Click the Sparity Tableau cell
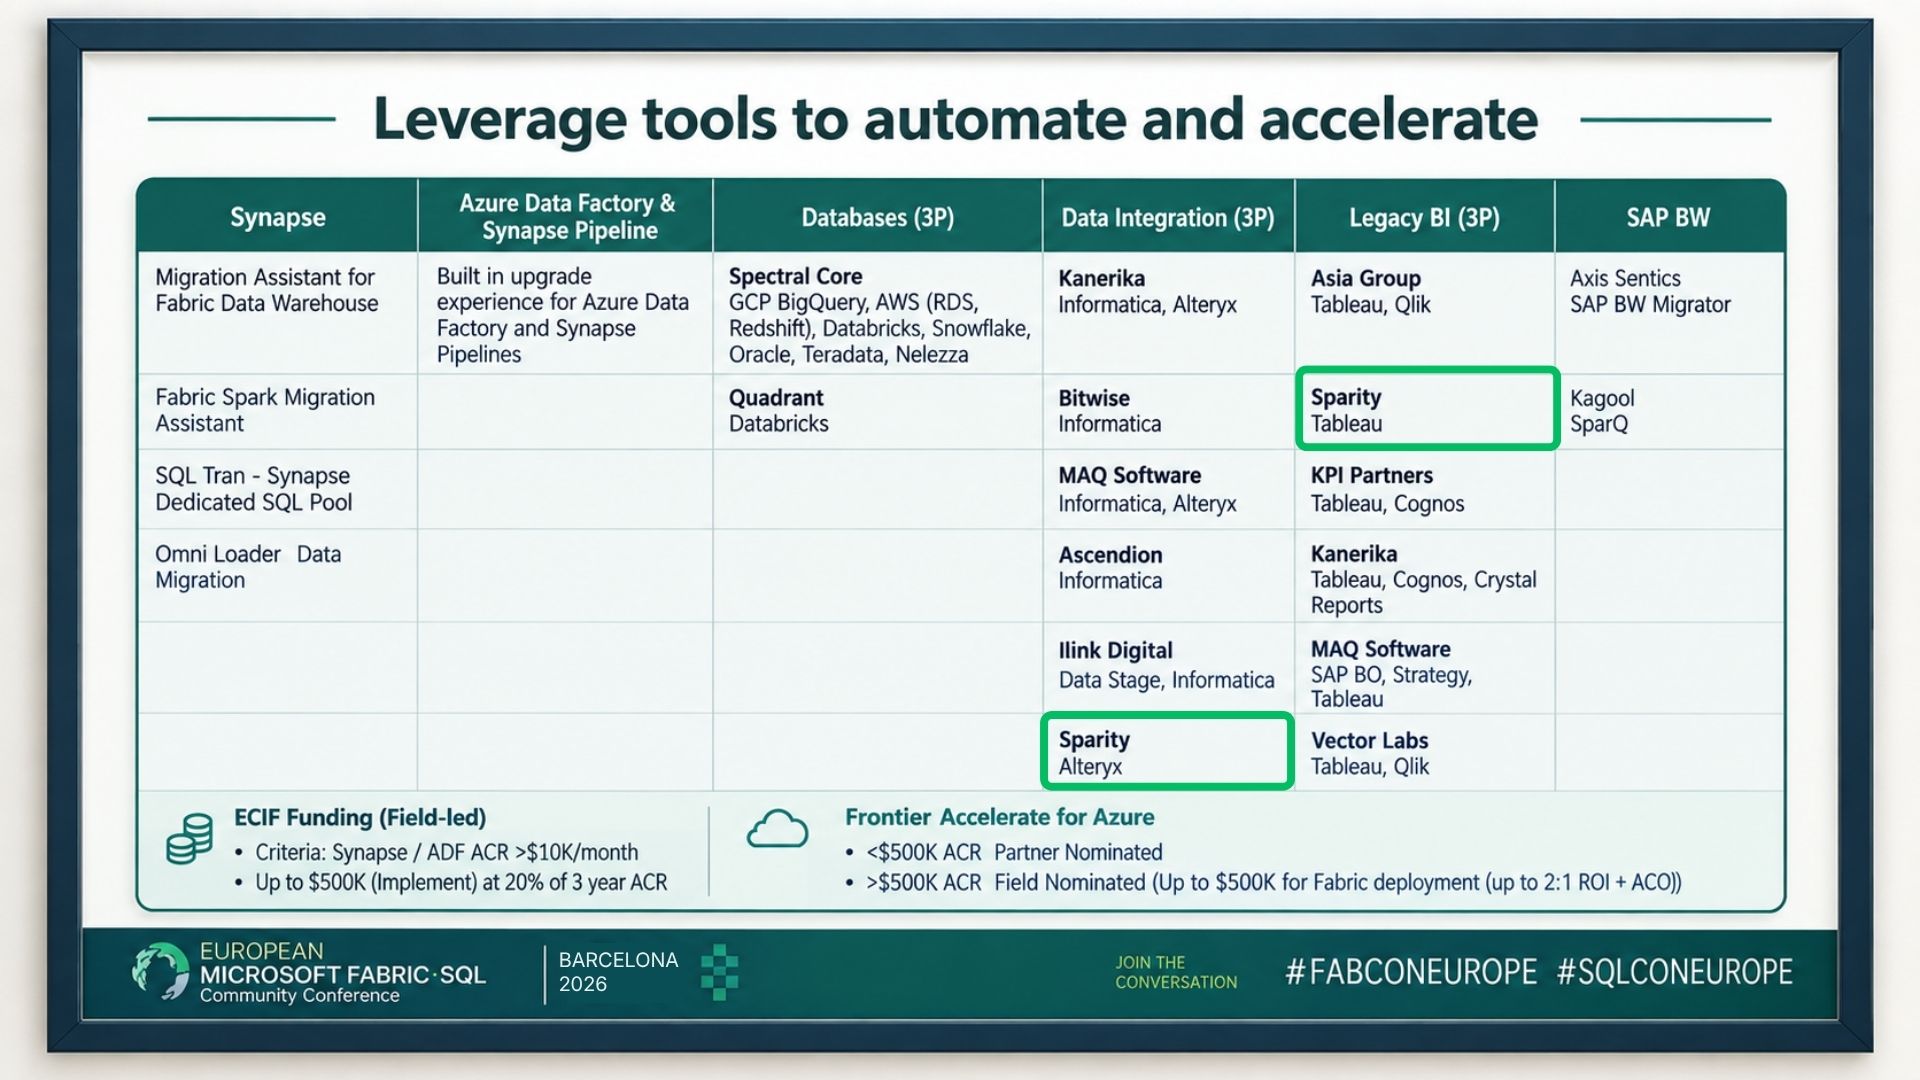 click(x=1427, y=408)
